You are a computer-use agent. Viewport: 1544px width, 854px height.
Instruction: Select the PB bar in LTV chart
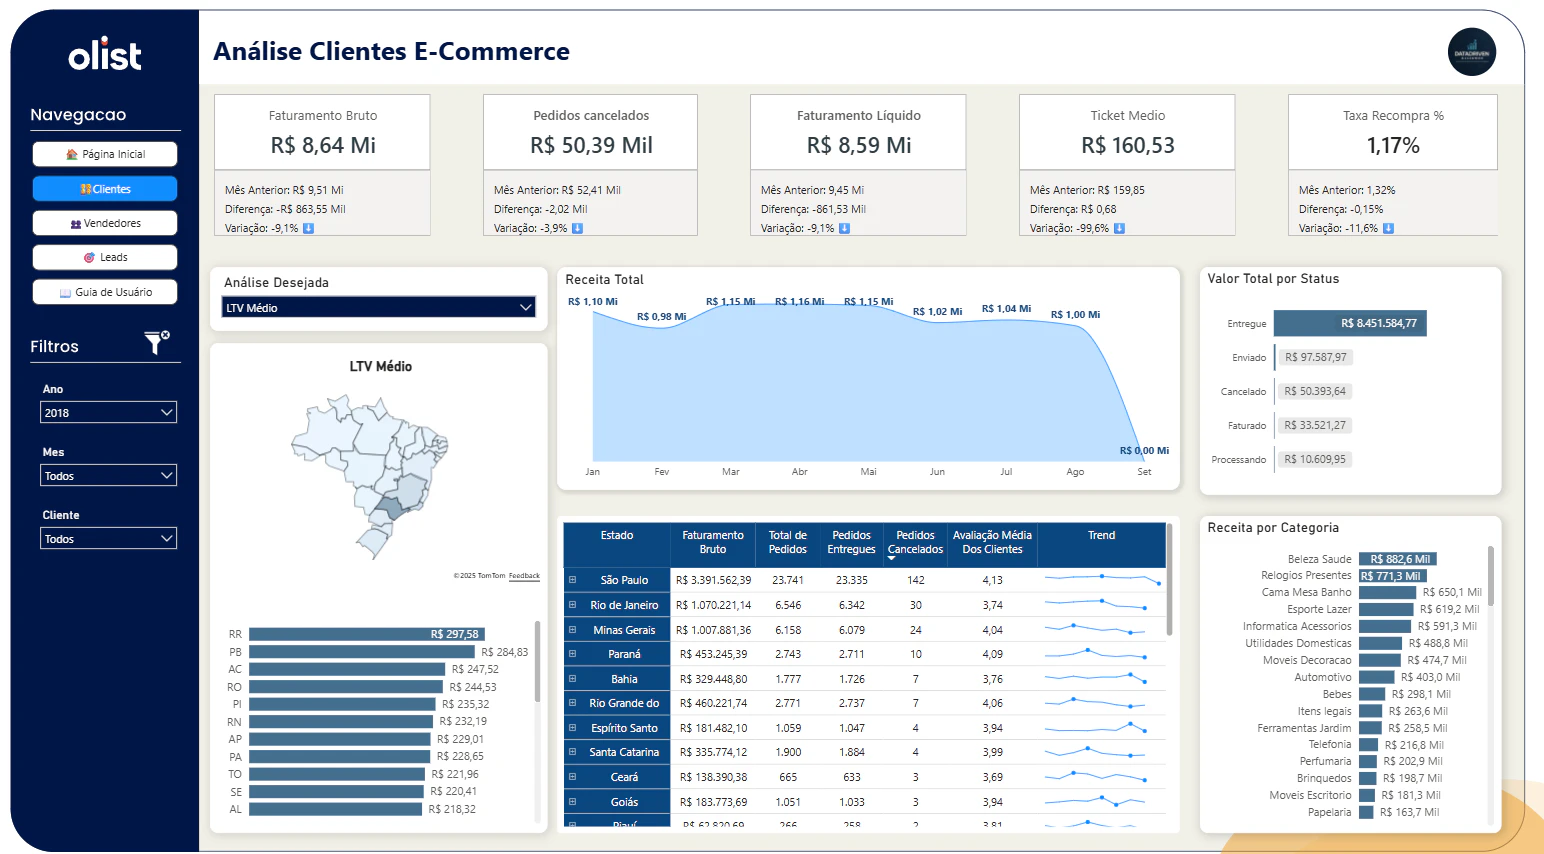(361, 652)
